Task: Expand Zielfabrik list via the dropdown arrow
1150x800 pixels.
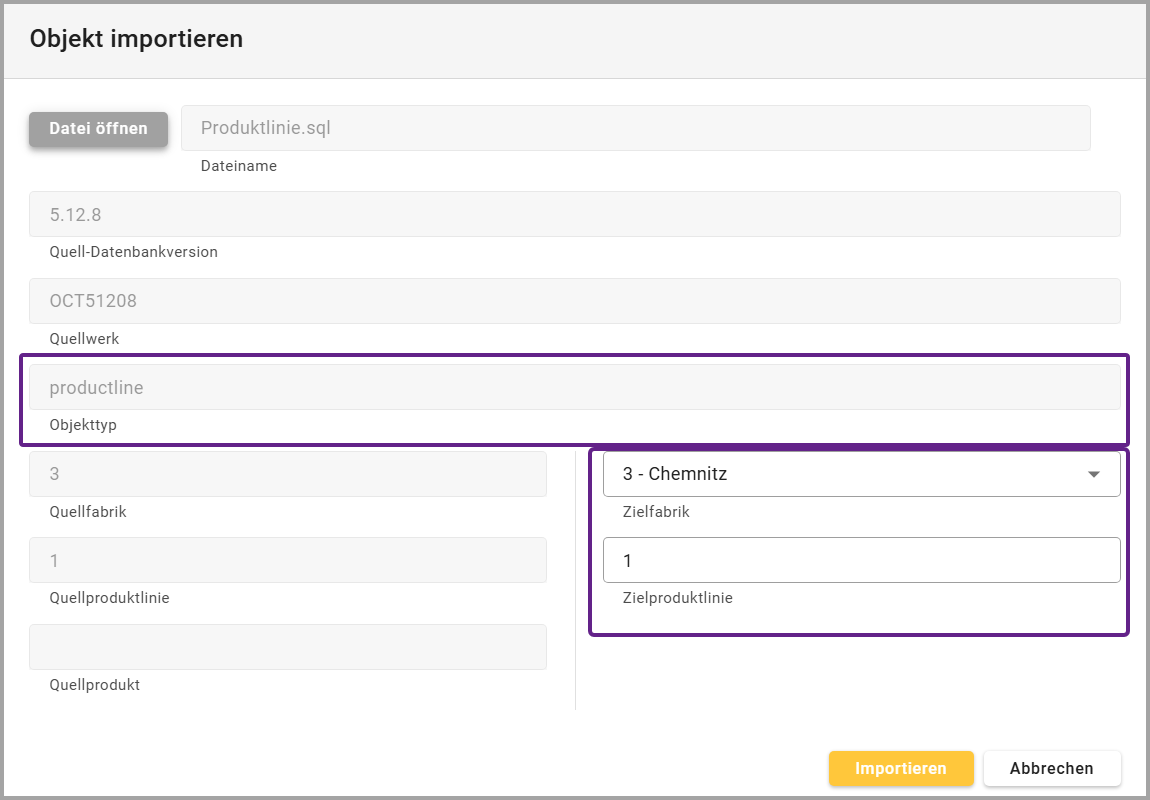Action: click(1093, 474)
